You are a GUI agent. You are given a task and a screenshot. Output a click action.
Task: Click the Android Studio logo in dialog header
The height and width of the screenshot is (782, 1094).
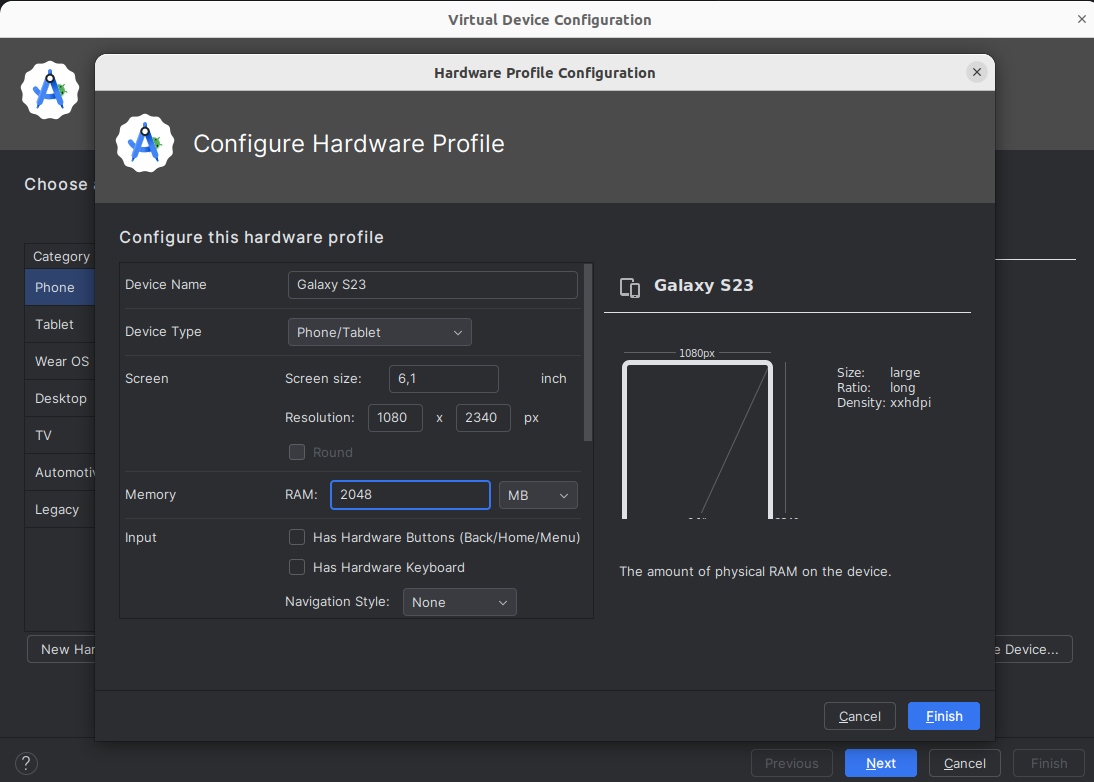pos(145,143)
